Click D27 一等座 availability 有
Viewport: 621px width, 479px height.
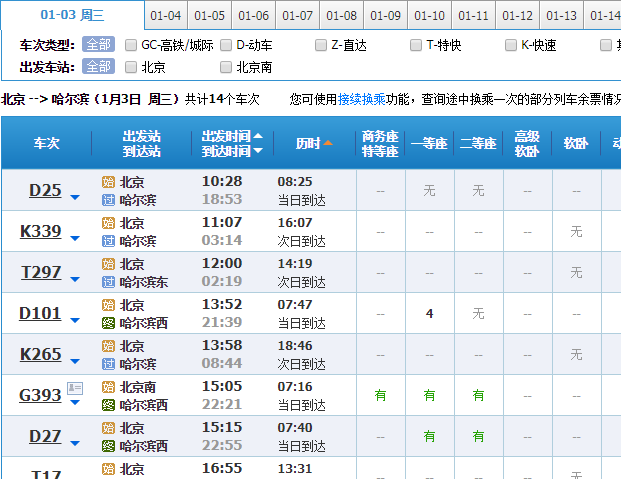[429, 437]
